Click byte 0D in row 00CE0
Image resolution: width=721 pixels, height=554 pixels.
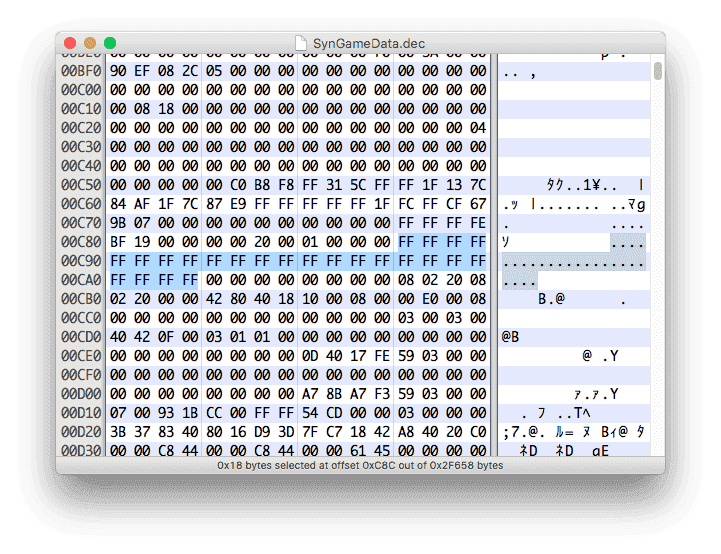click(x=310, y=356)
